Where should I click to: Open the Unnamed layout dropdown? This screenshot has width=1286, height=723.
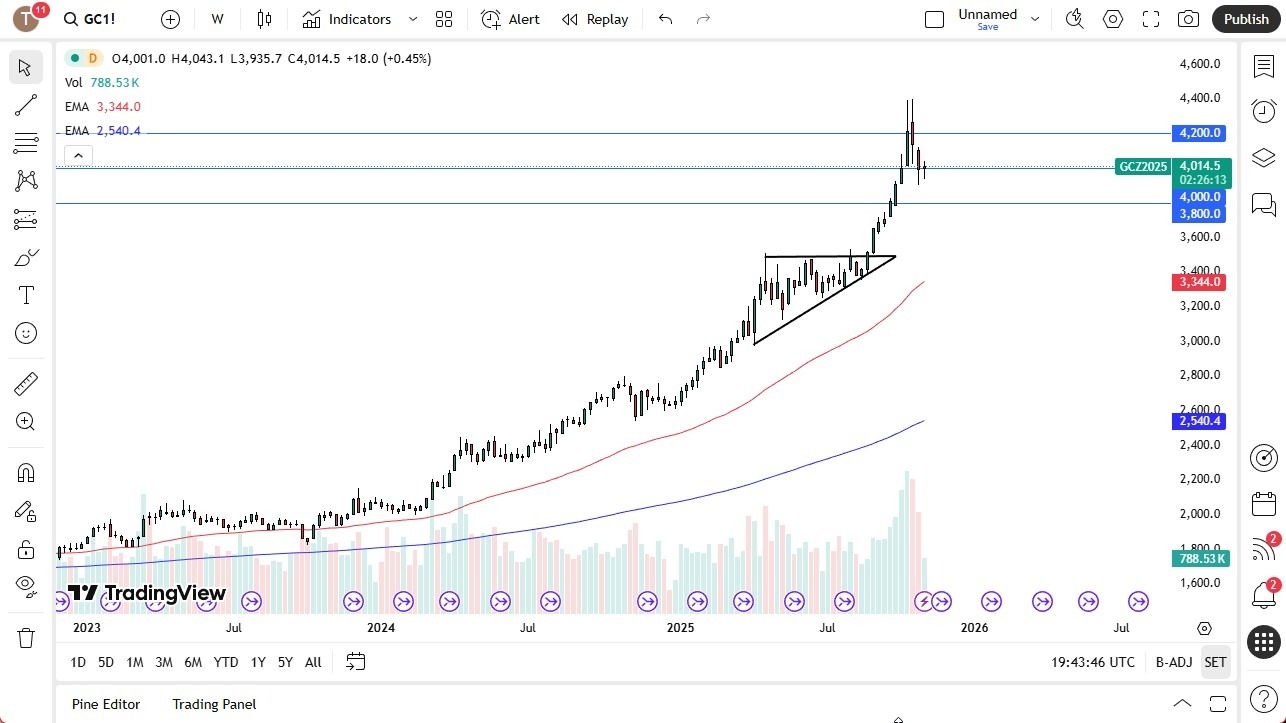pos(1035,18)
